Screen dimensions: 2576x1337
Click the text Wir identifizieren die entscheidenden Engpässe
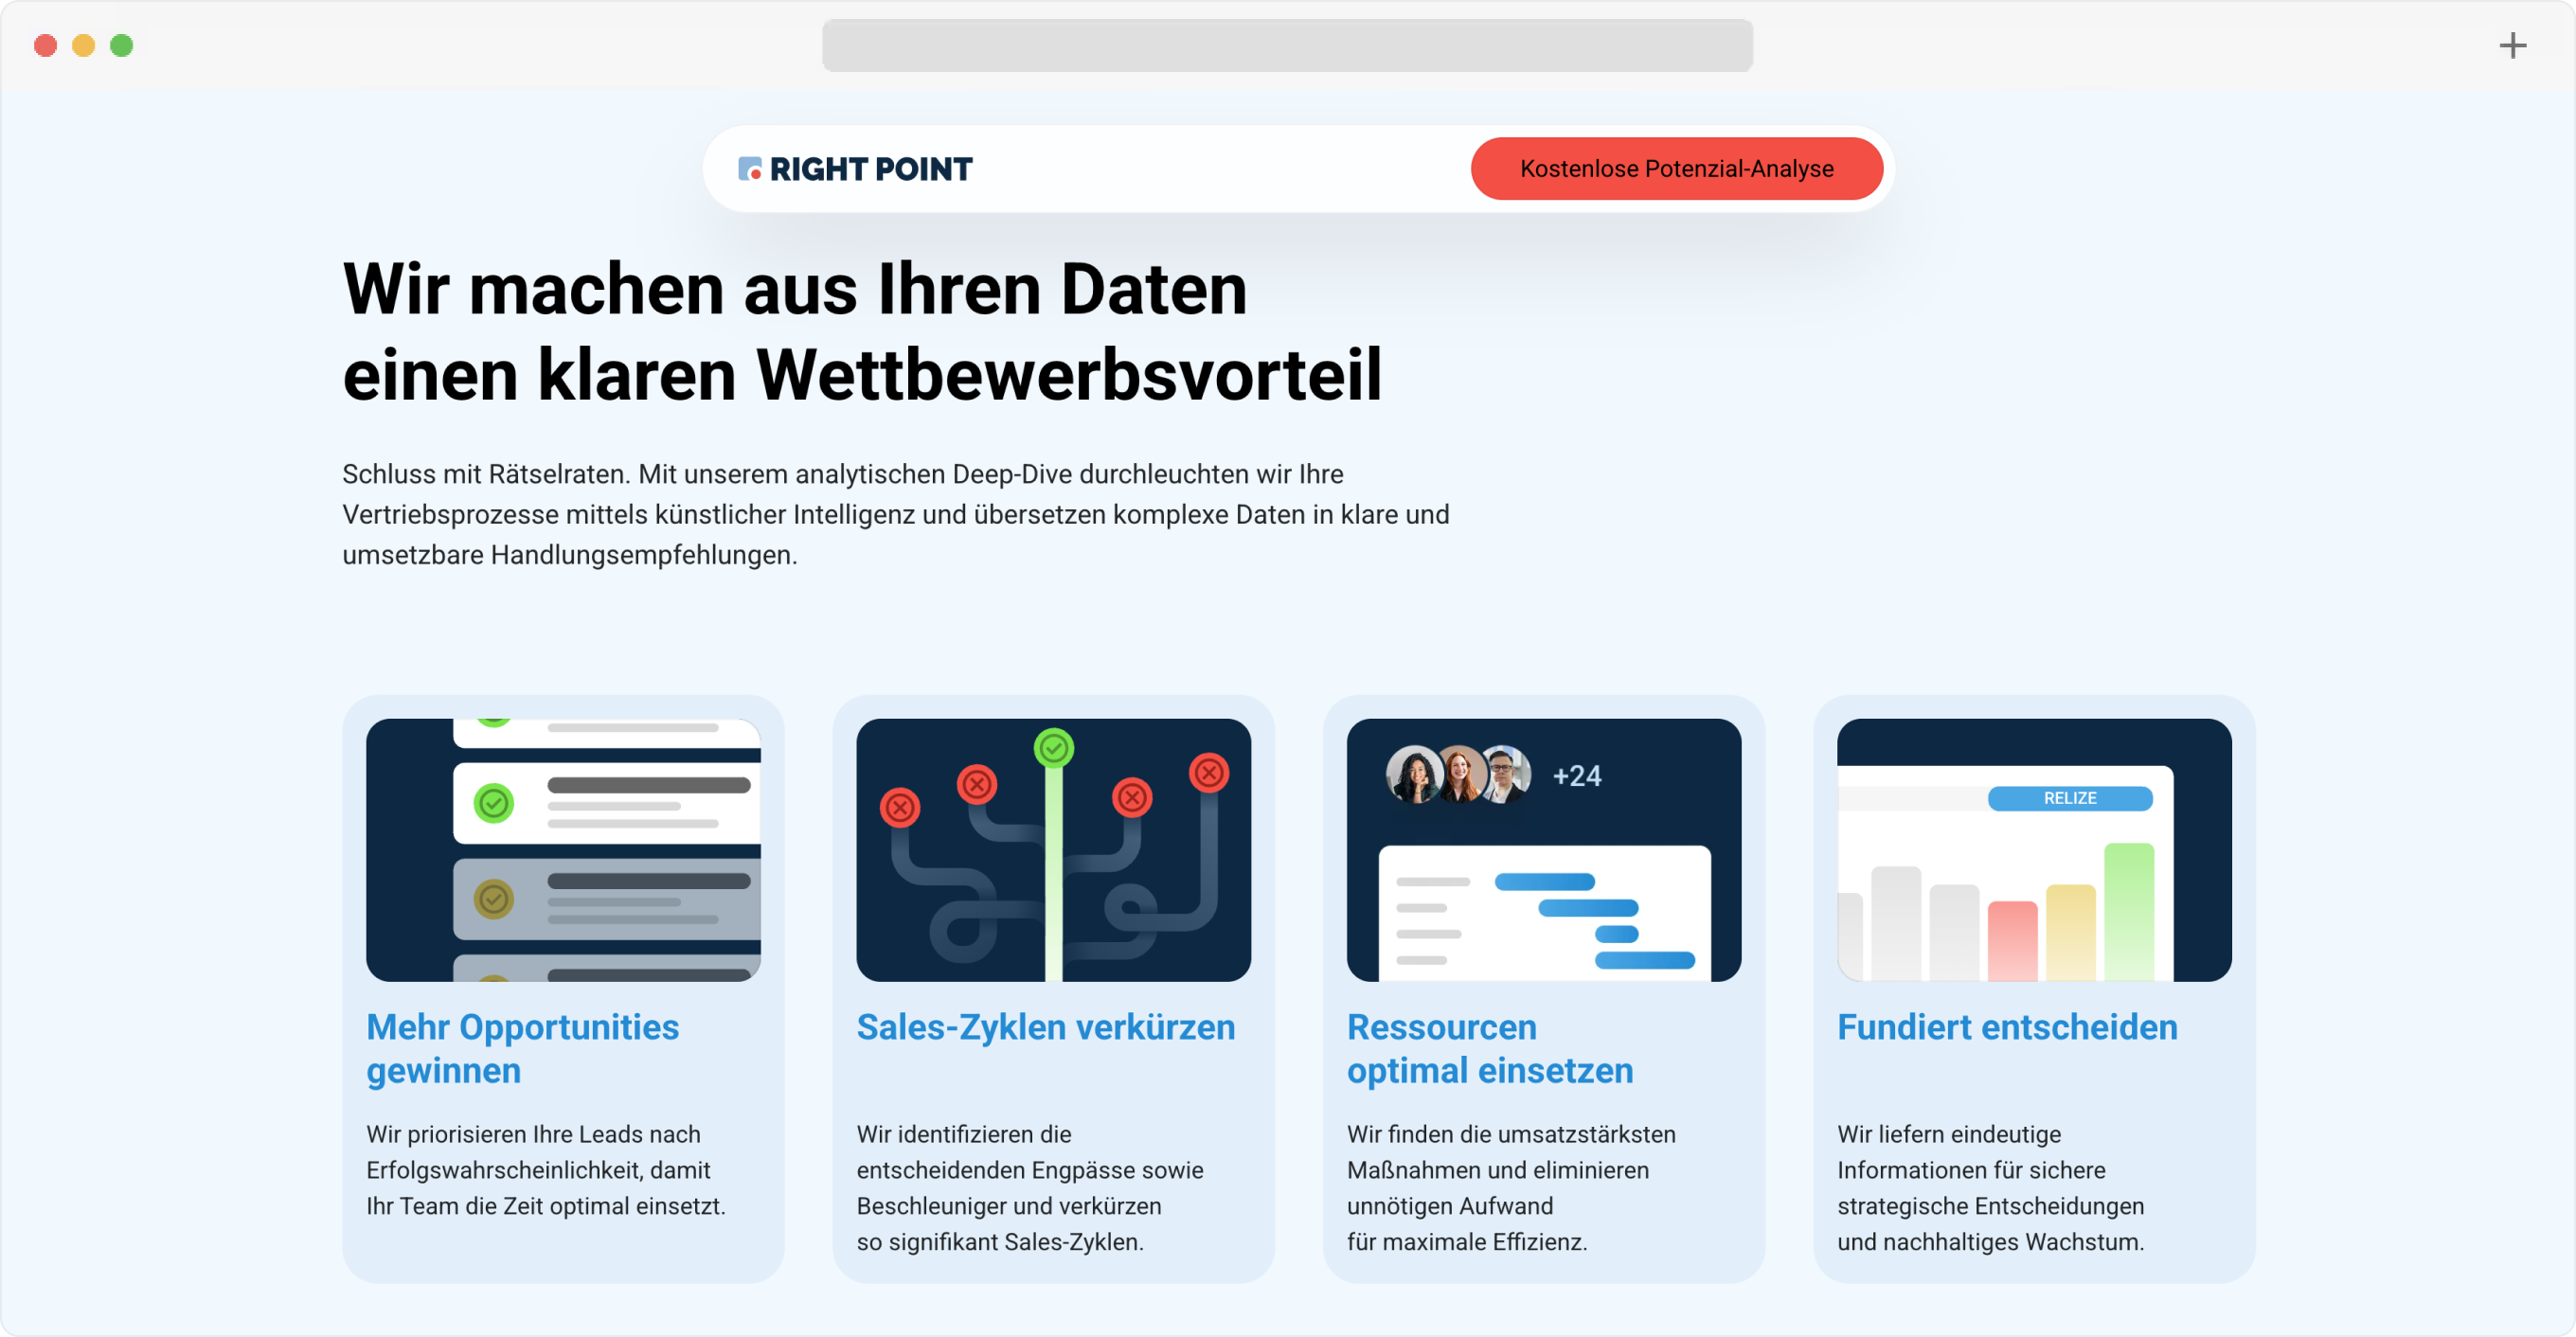click(1030, 1187)
